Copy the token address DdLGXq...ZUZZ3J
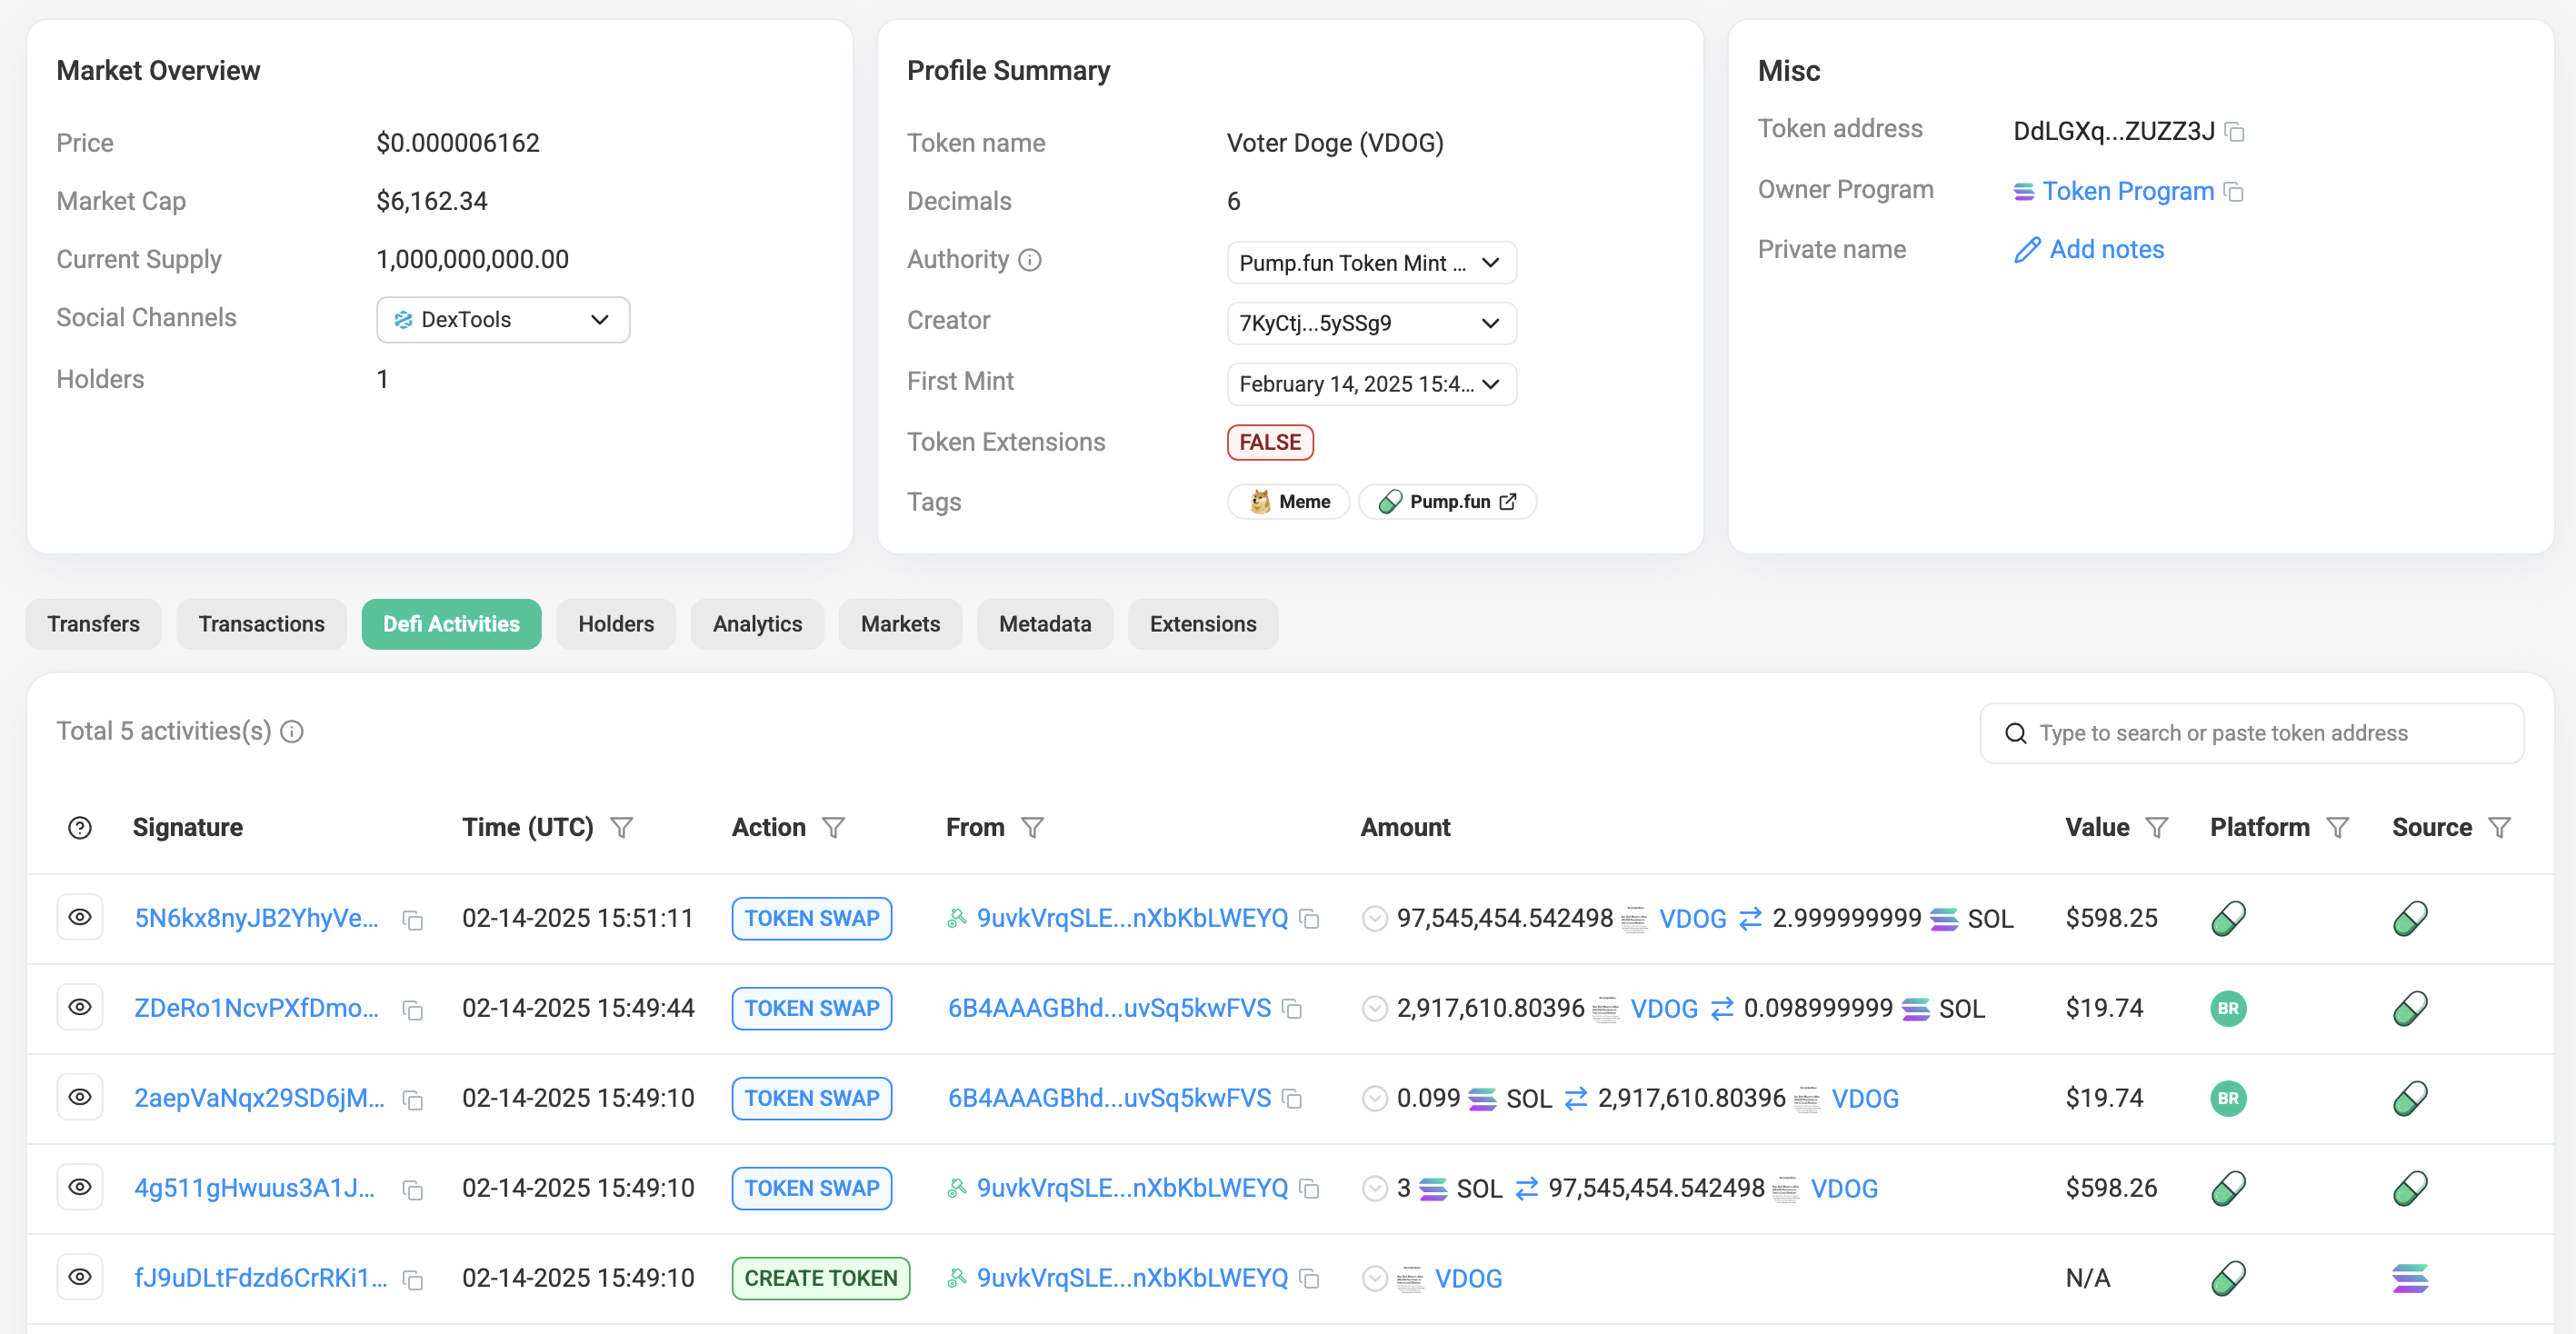The image size is (2576, 1334). point(2235,132)
